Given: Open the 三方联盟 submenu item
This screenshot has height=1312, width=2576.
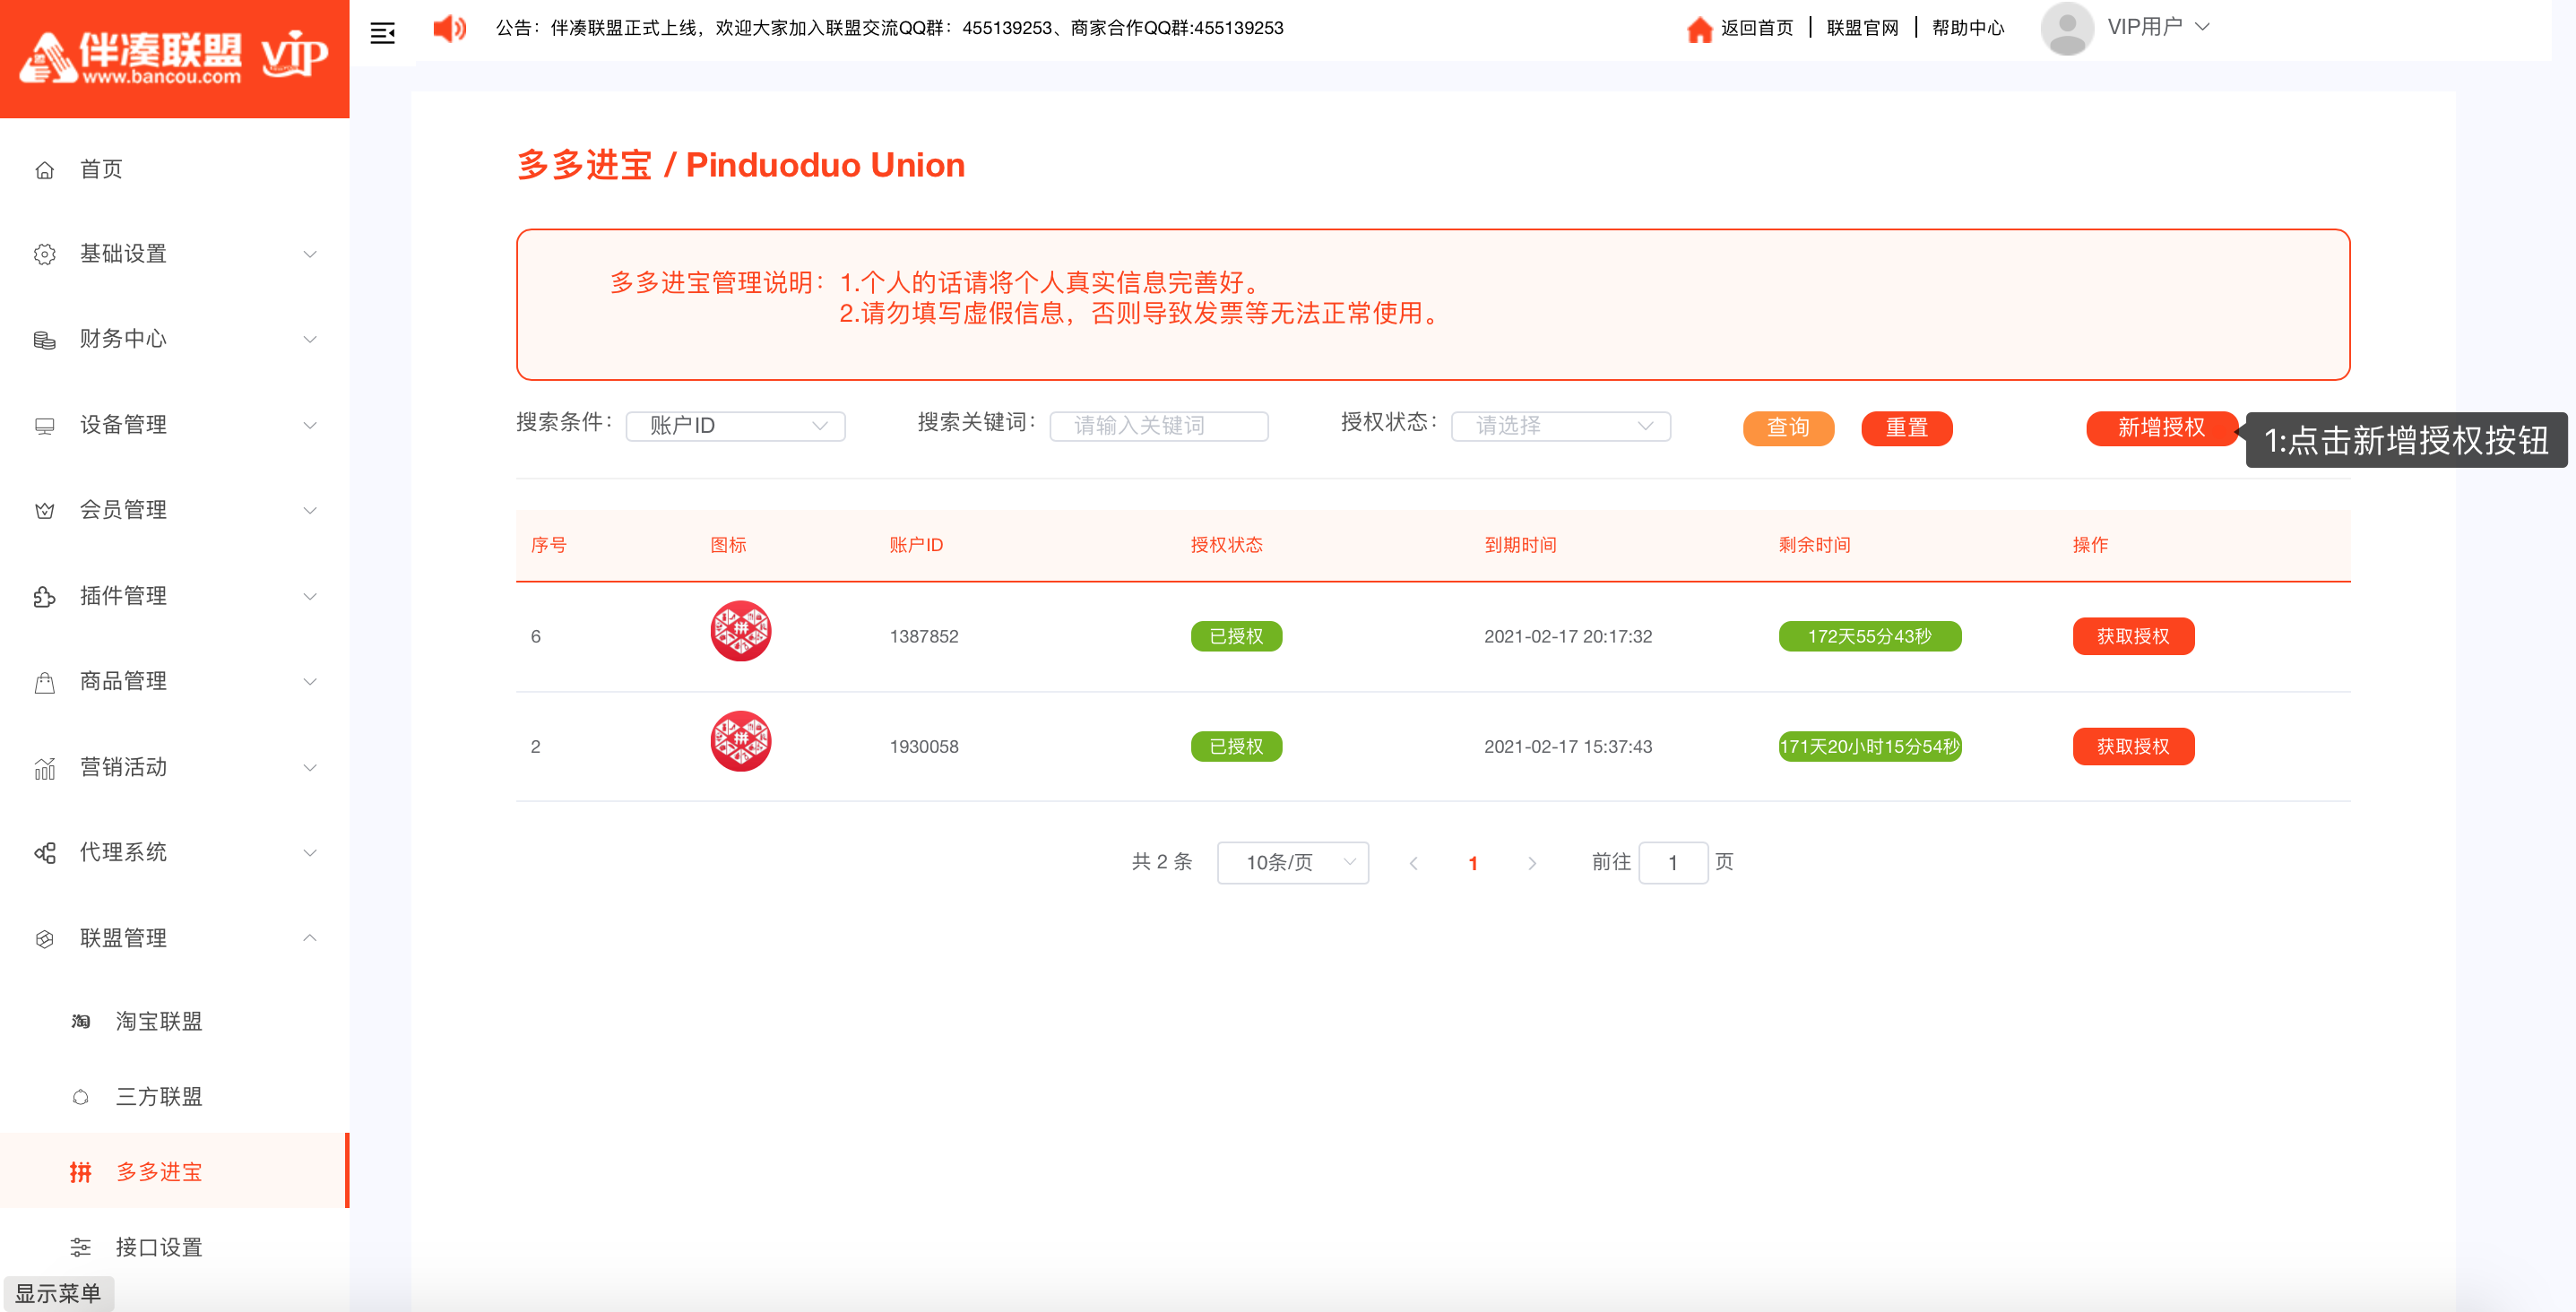Looking at the screenshot, I should coord(175,1097).
